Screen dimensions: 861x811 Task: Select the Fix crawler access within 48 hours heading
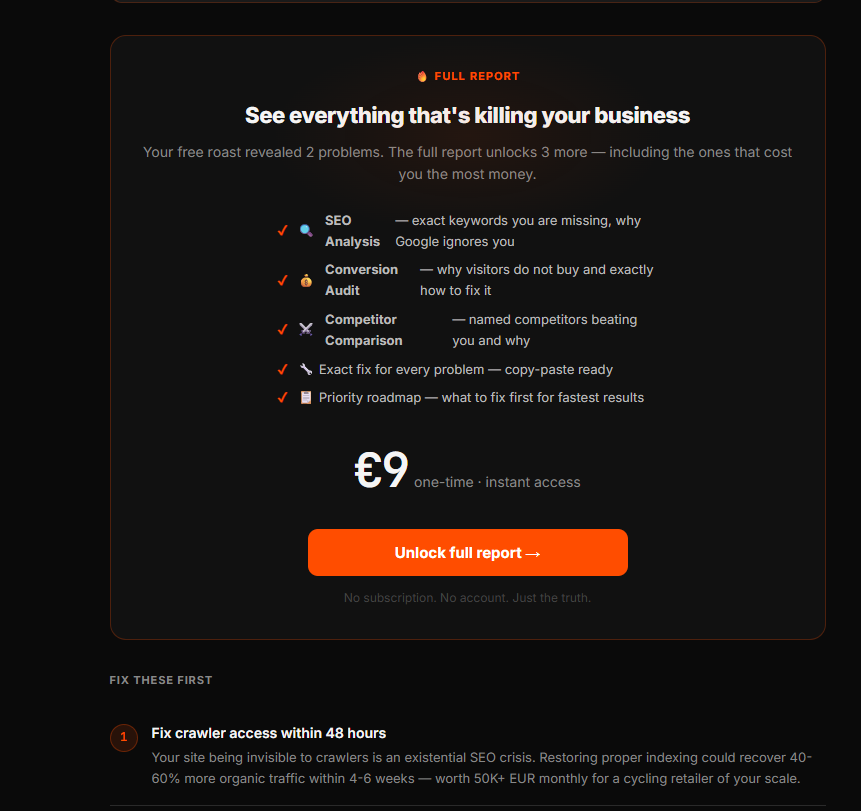[269, 733]
